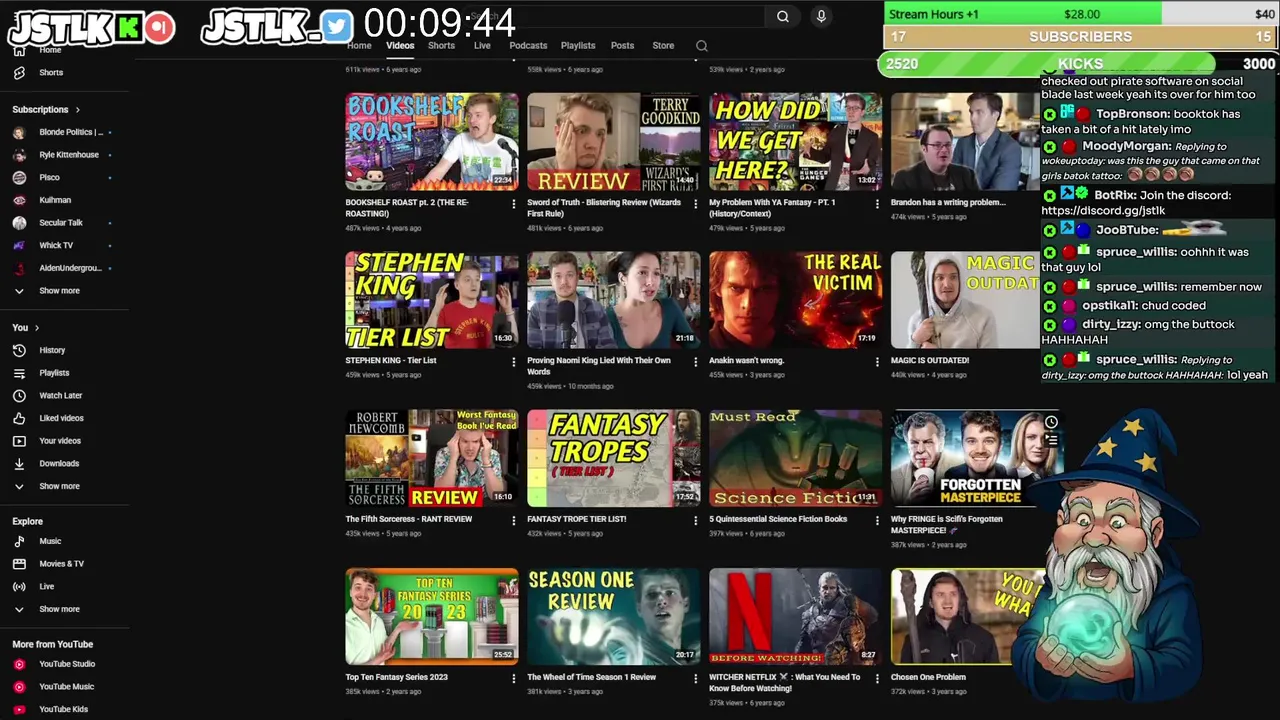Open options menu for My Problem With YA Fantasy
This screenshot has width=1280, height=720.
878,203
